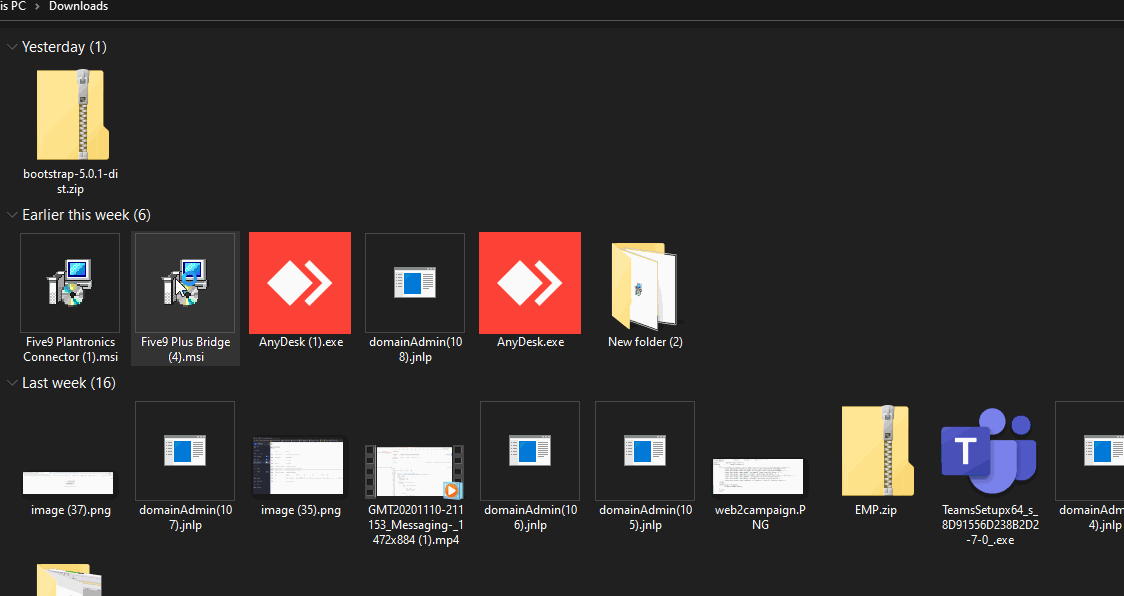This screenshot has height=596, width=1124.
Task: Select Five9 Plus Bridge (4).msi installer icon
Action: pyautogui.click(x=185, y=283)
